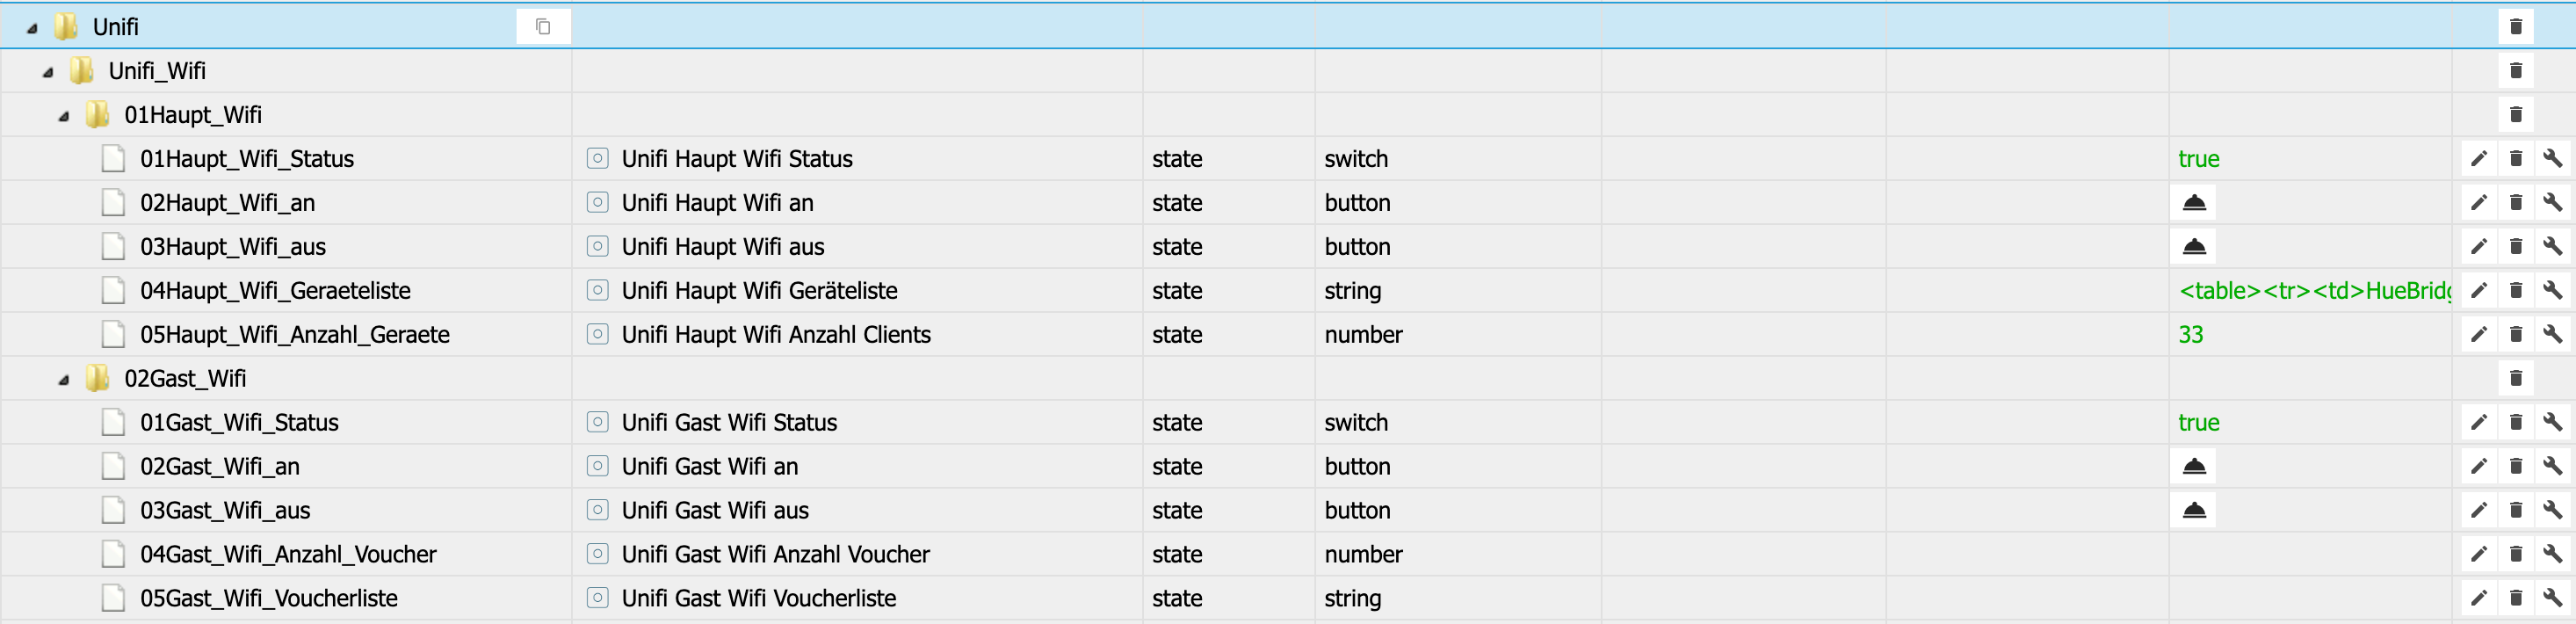
Task: Select the 04Gast_Wifi_Anzahl_Voucher tree entry
Action: tap(288, 555)
